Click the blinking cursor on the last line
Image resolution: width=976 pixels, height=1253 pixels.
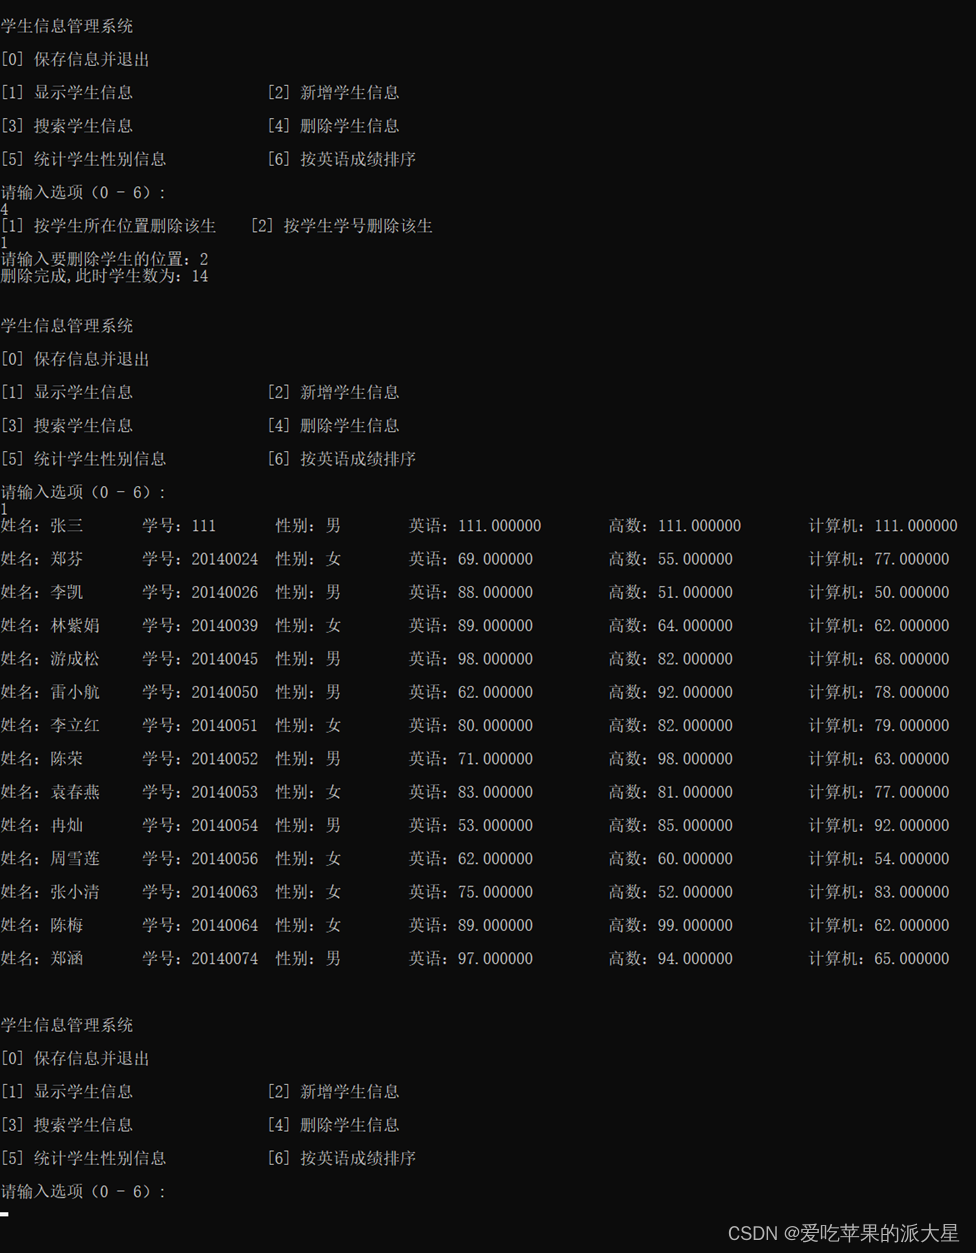point(5,1214)
